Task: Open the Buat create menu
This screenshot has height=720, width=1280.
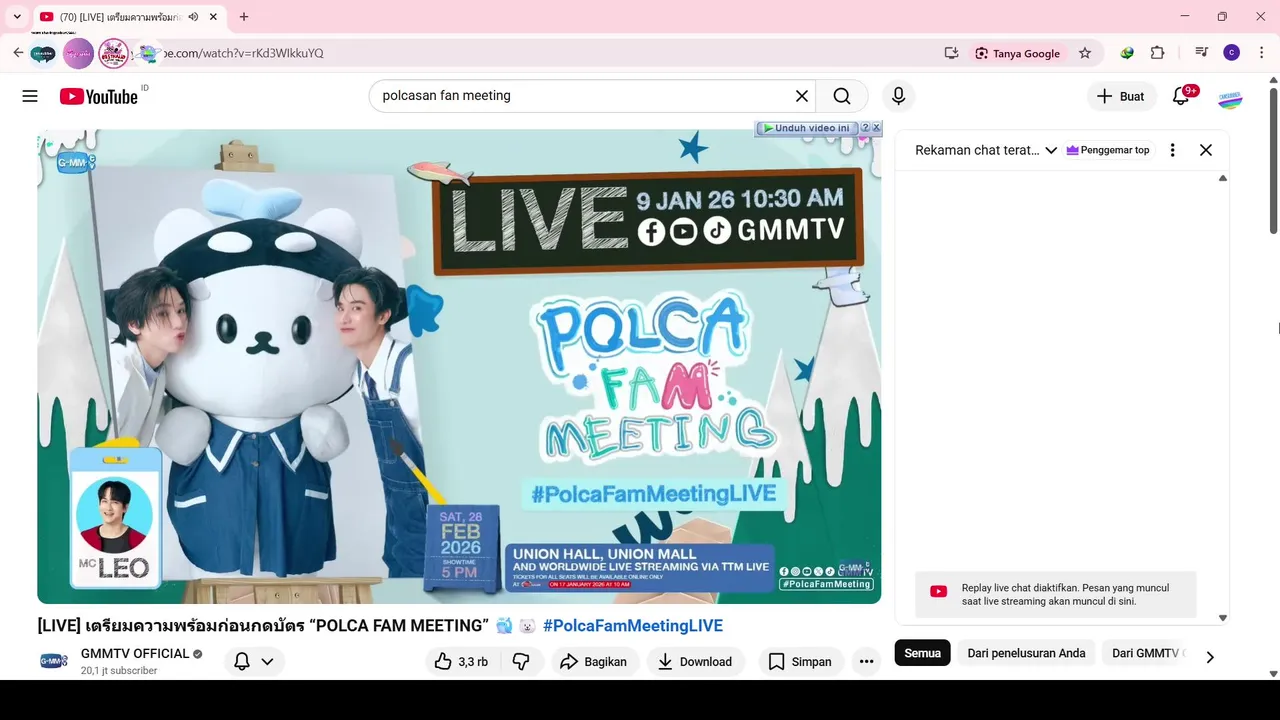Action: pos(1121,96)
